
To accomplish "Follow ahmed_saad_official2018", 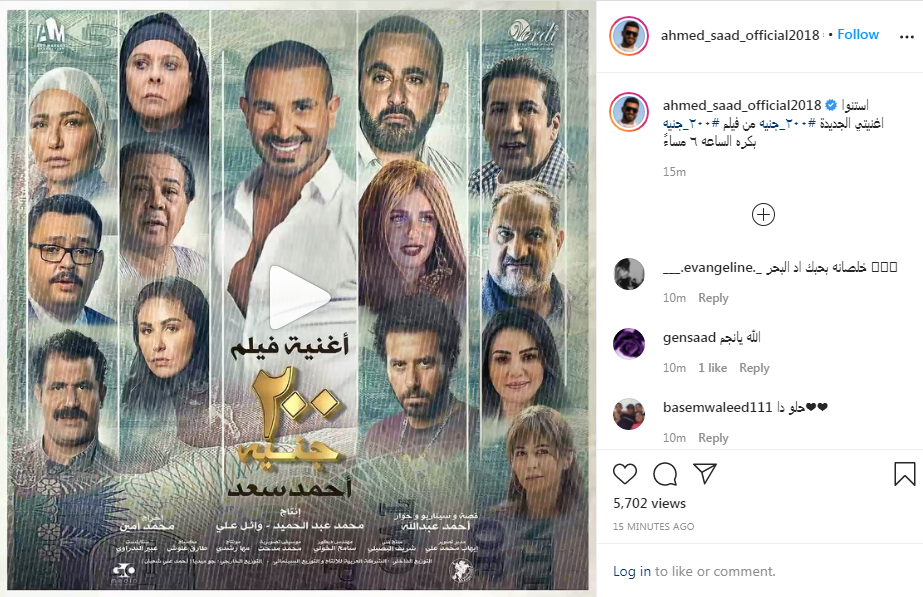I will click(858, 35).
